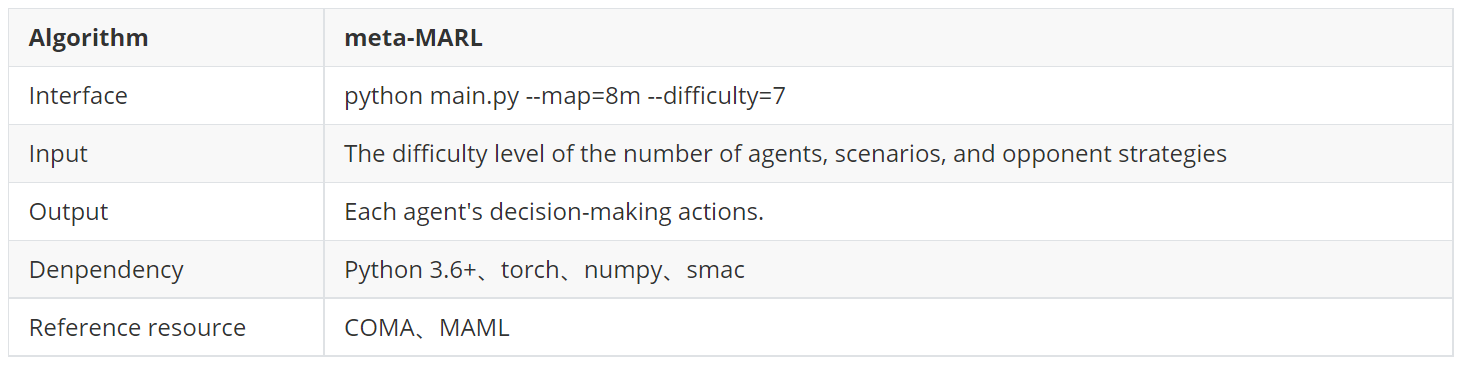Click the MAML reference
This screenshot has width=1472, height=365.
(474, 328)
